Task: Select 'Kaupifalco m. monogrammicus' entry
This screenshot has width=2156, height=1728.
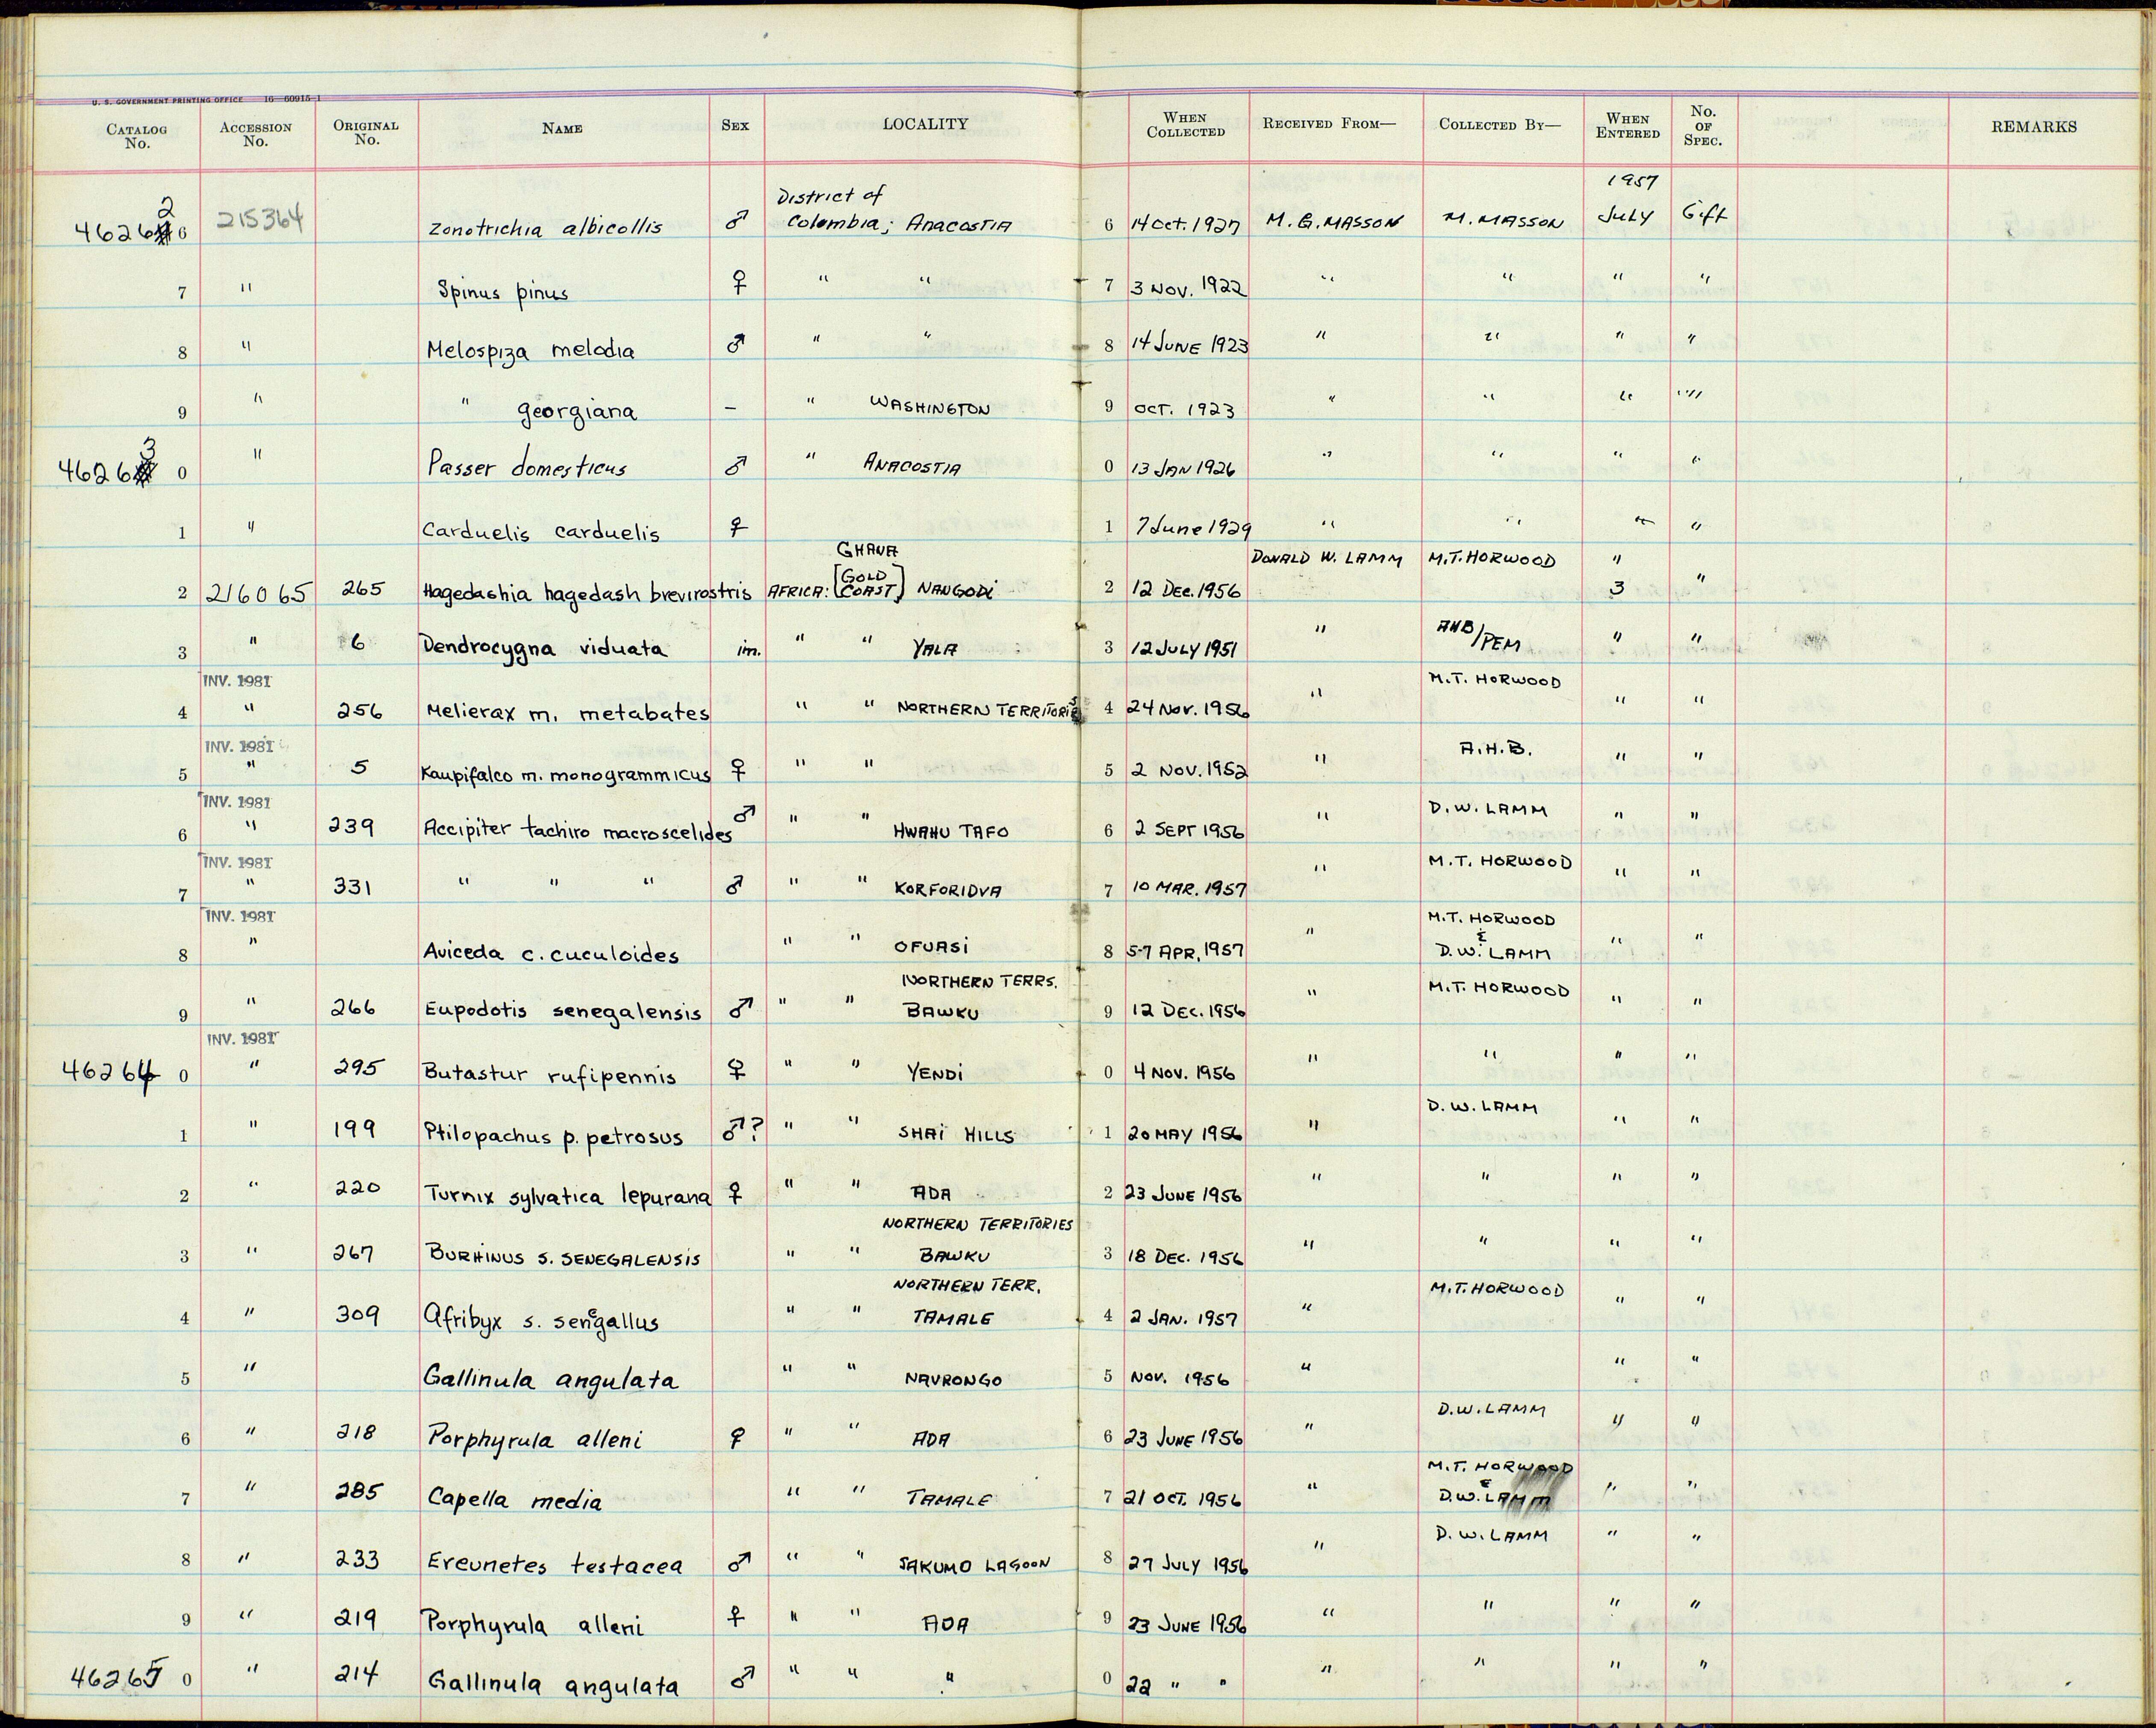Action: 566,774
